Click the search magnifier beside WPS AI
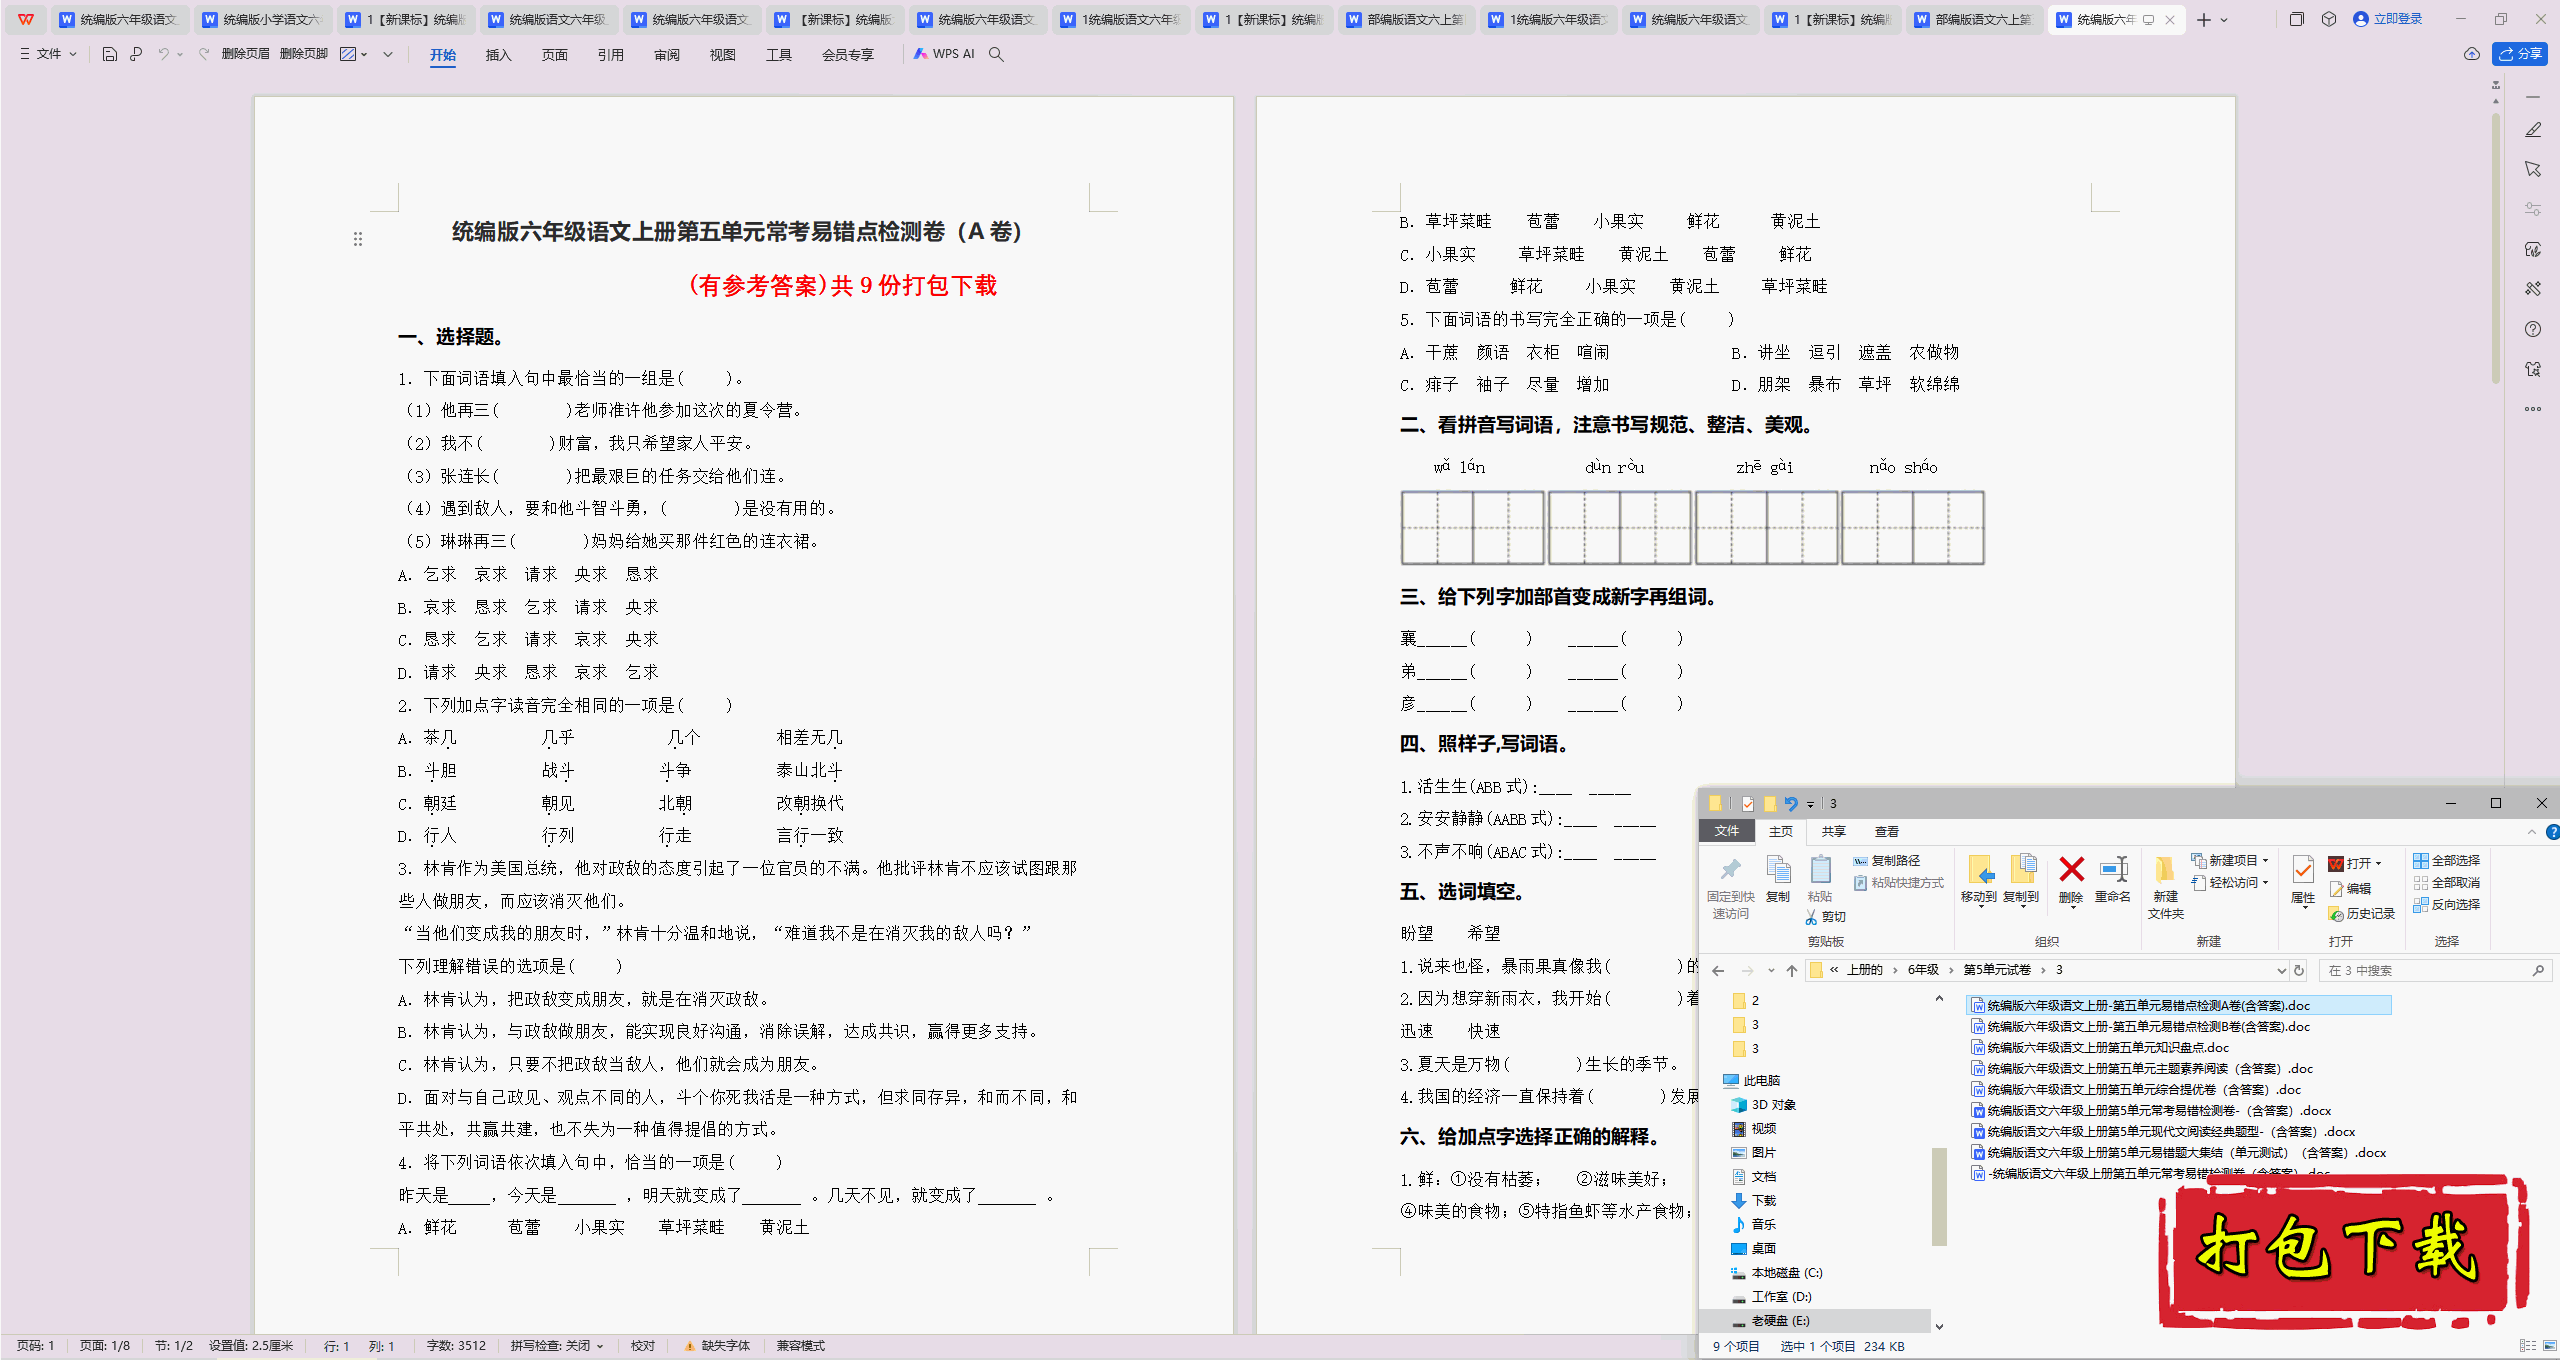 click(996, 54)
